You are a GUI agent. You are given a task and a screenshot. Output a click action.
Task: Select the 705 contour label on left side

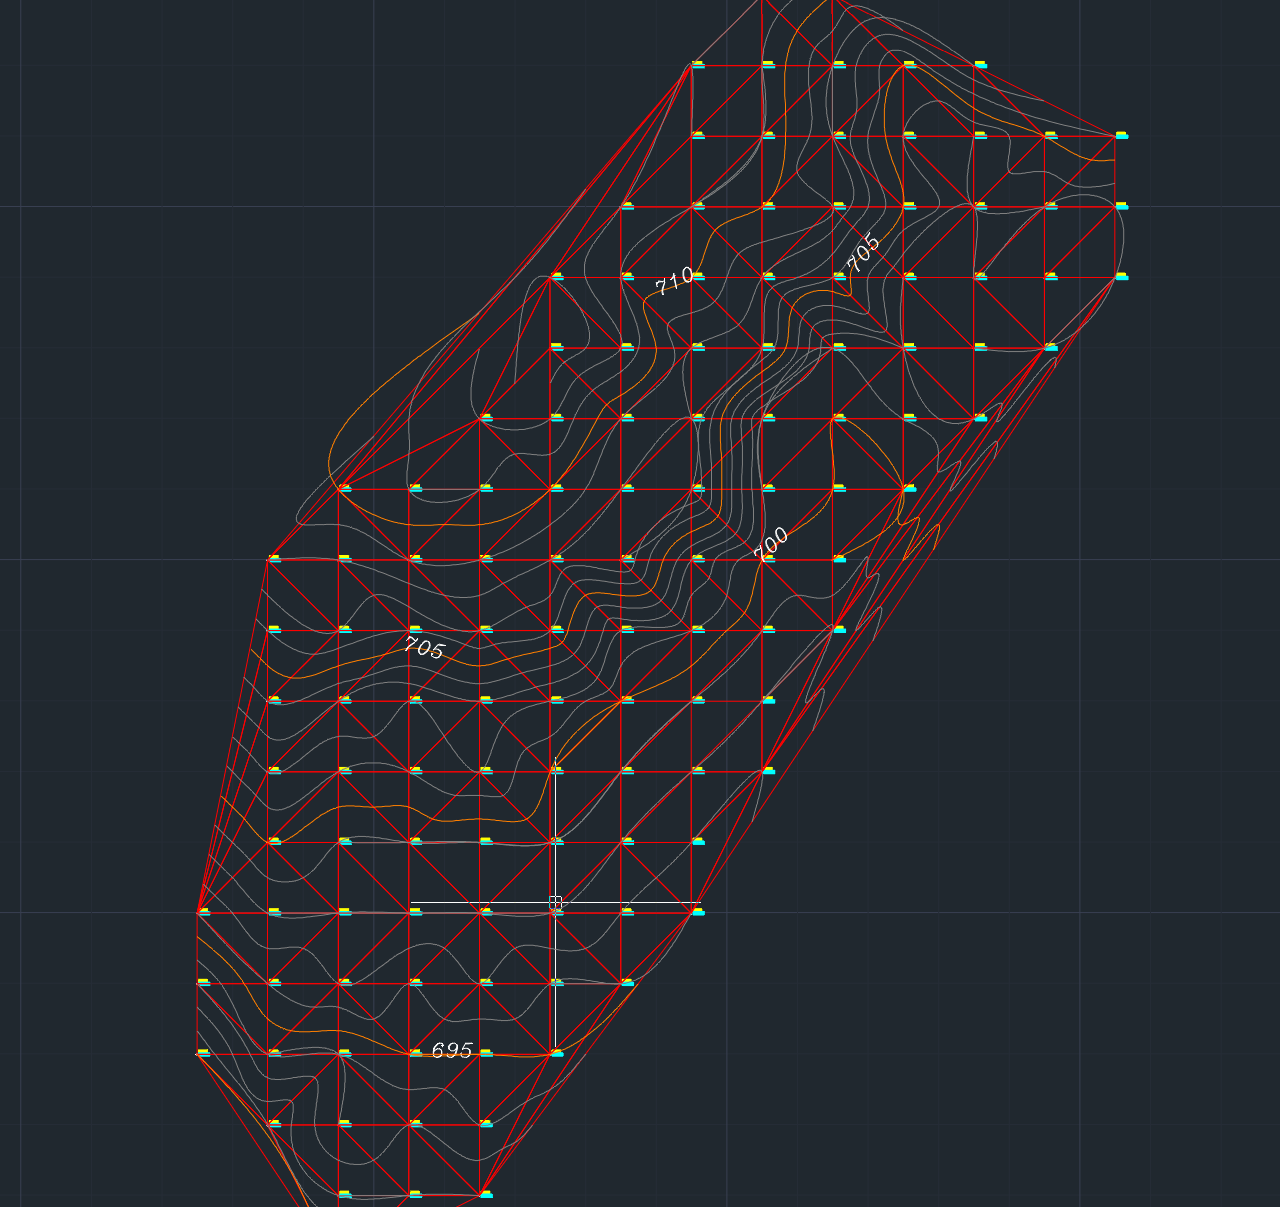pyautogui.click(x=424, y=648)
